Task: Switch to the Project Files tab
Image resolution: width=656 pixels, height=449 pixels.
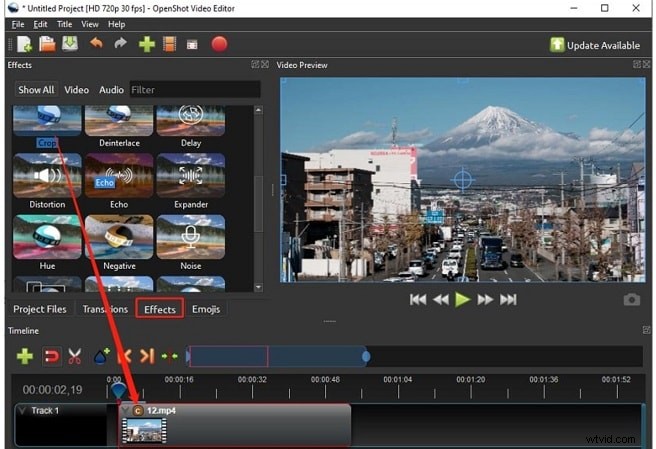Action: (40, 309)
